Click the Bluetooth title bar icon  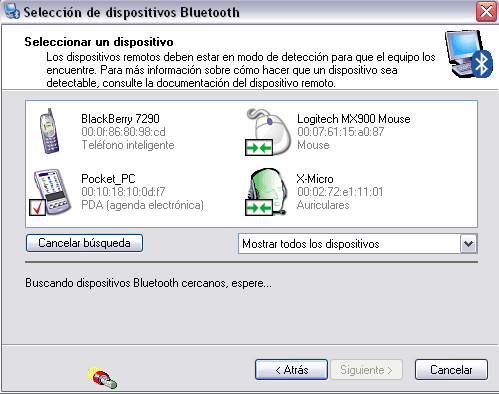12,11
